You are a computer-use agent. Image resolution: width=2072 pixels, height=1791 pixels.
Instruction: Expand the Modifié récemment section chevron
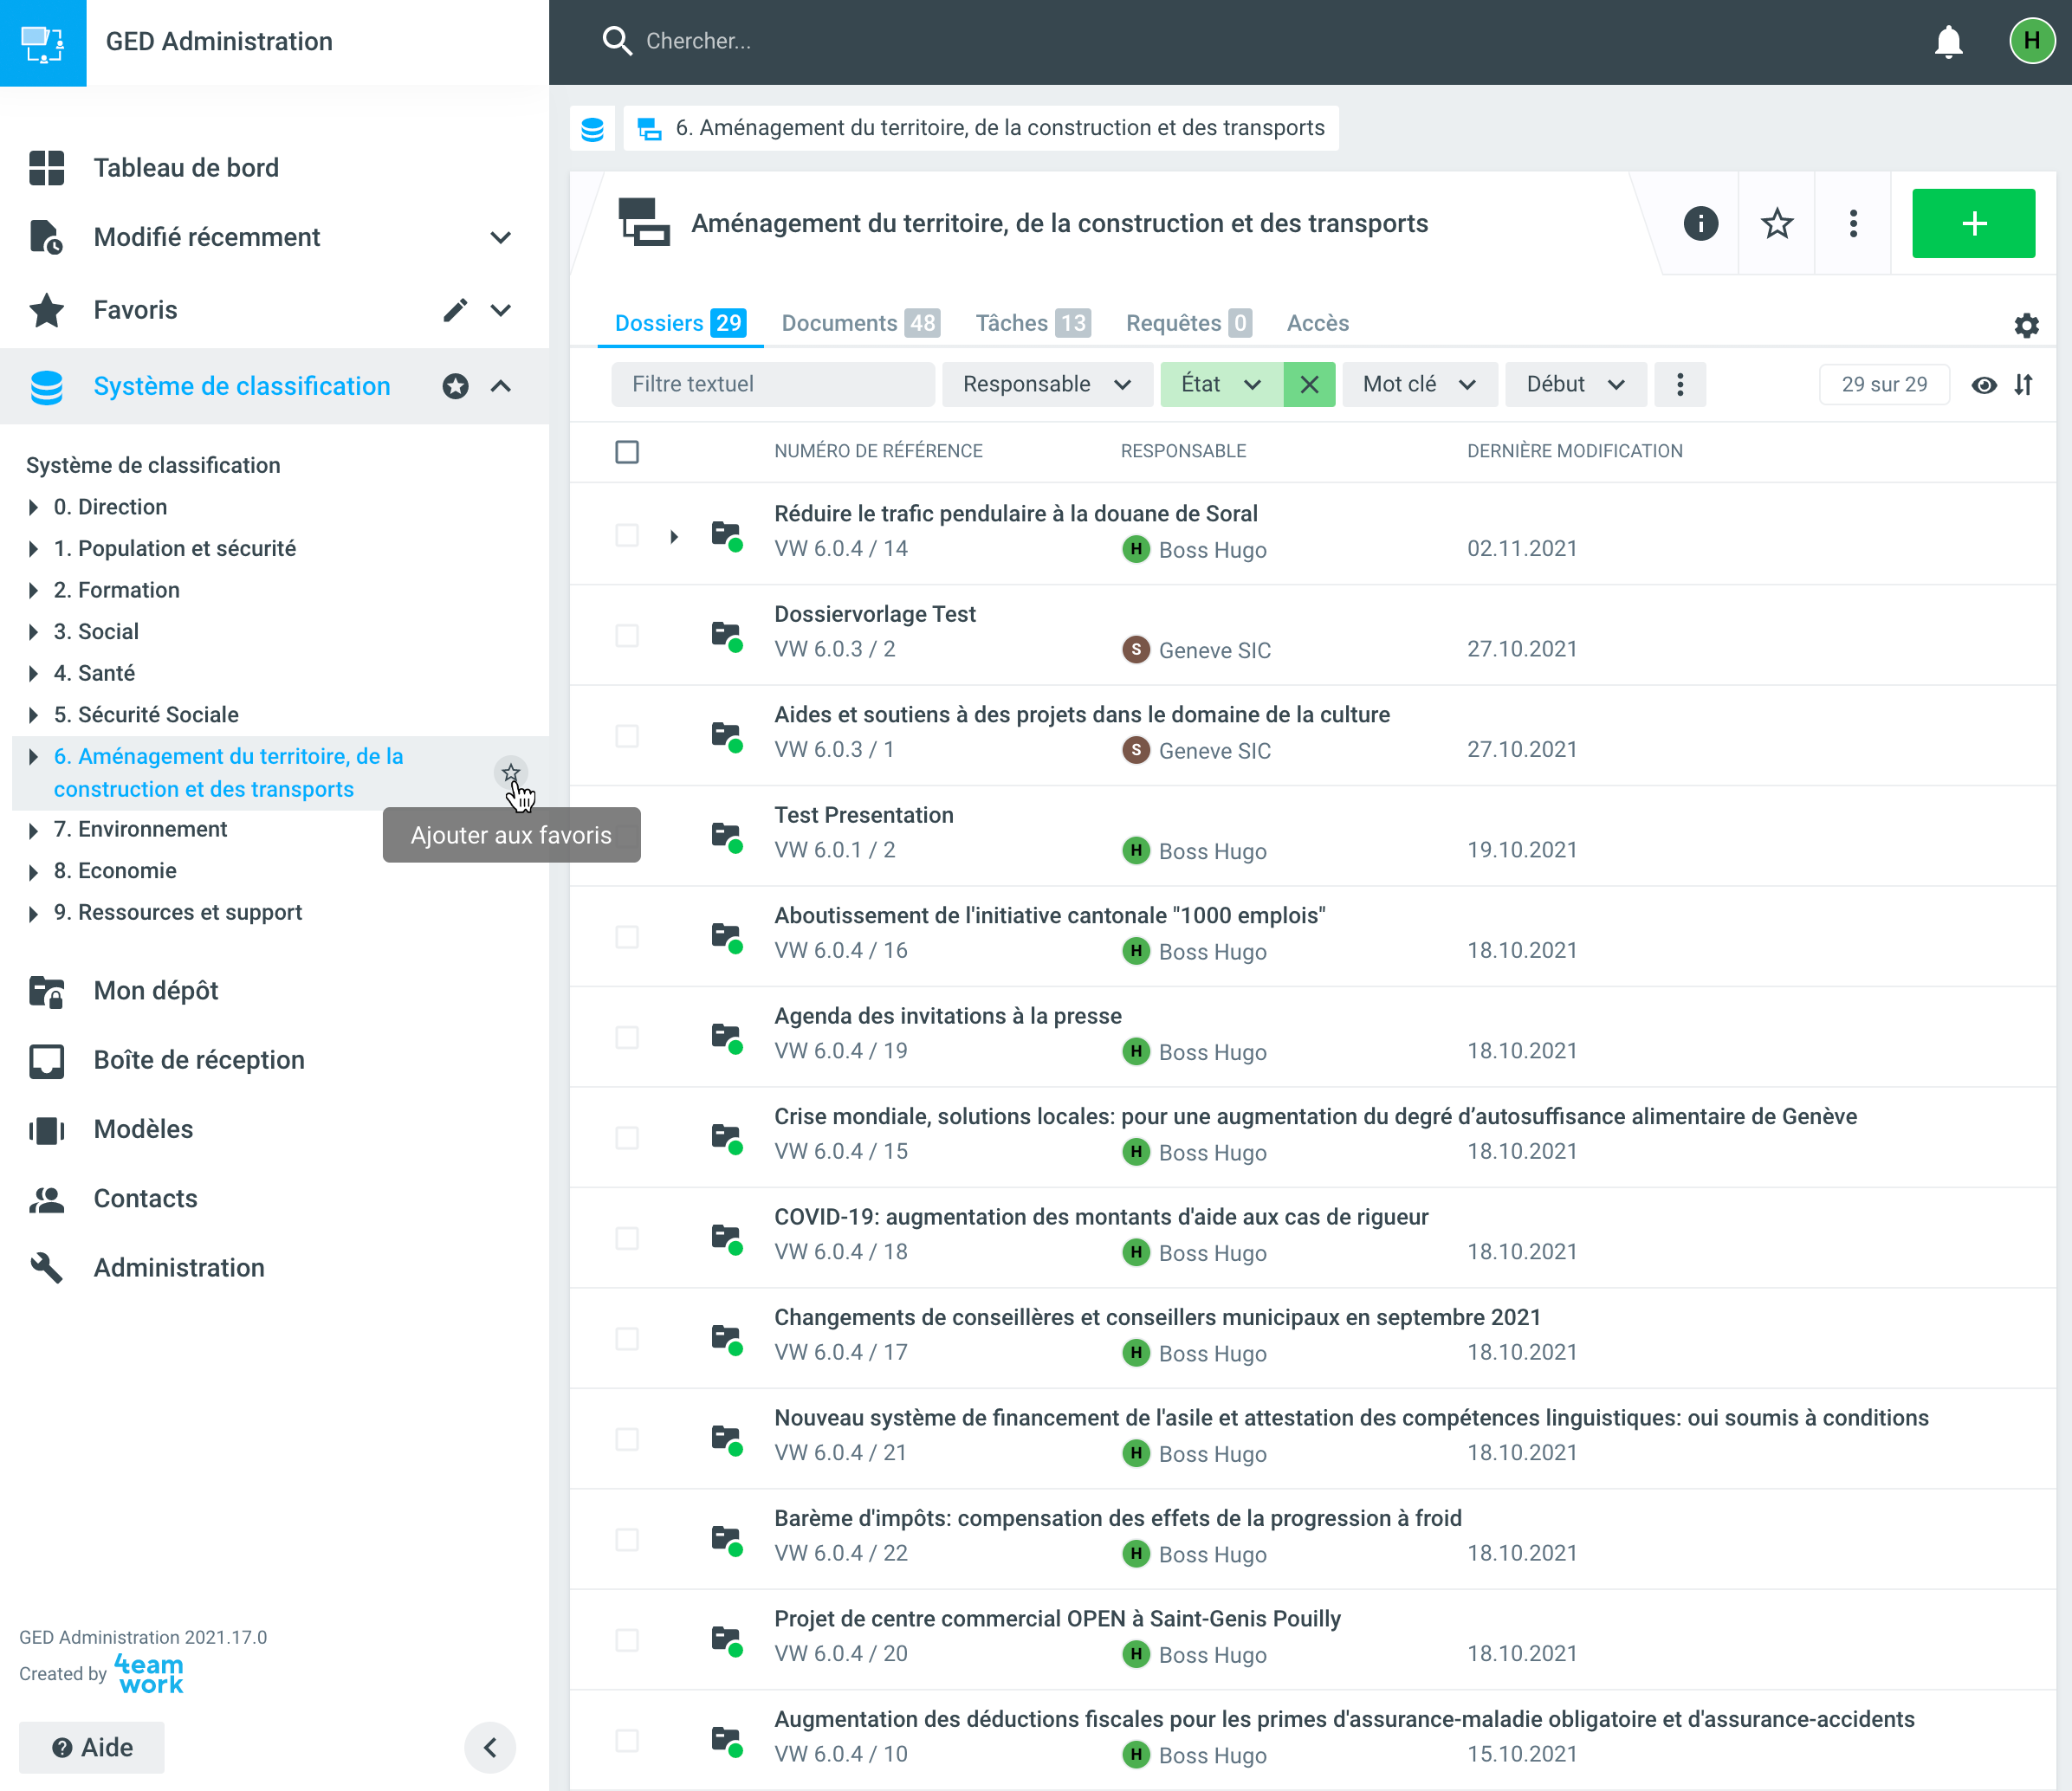(501, 238)
